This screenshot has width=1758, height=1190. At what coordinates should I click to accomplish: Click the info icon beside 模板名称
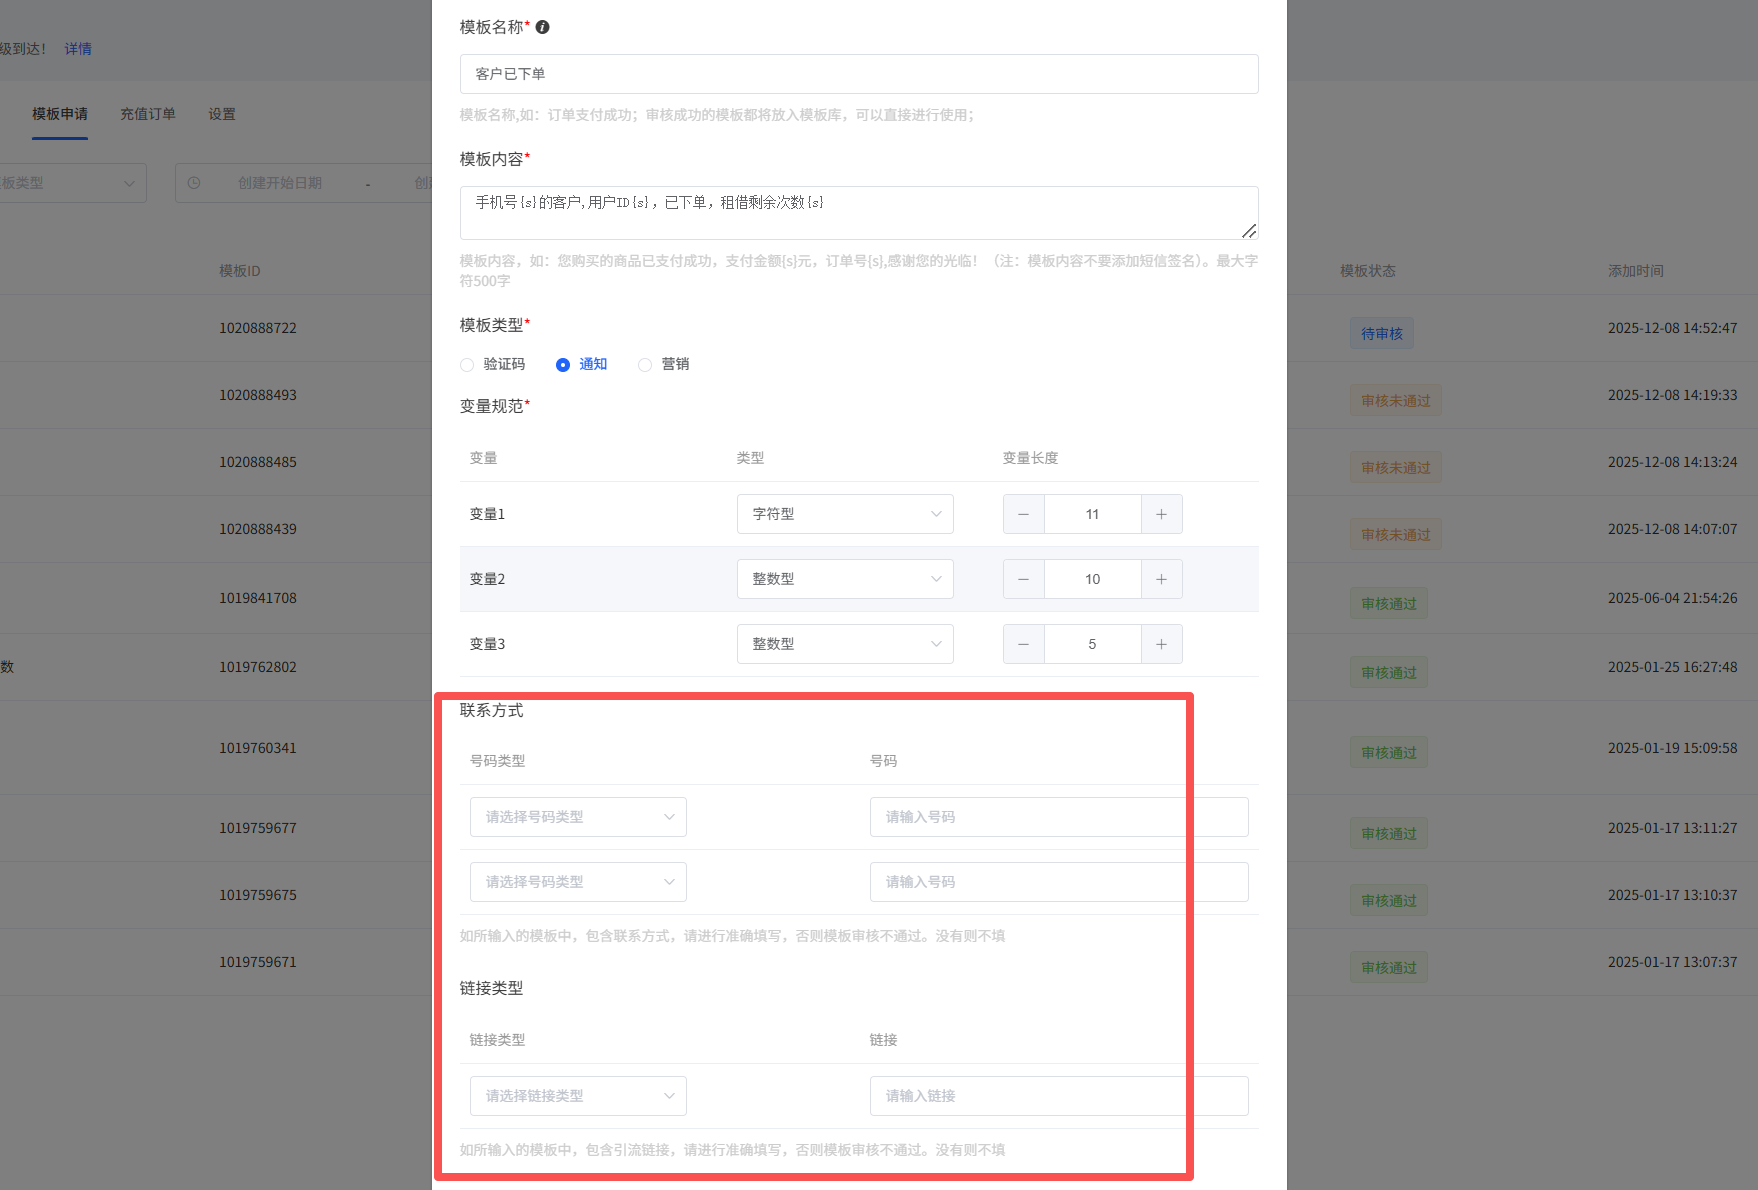[542, 27]
